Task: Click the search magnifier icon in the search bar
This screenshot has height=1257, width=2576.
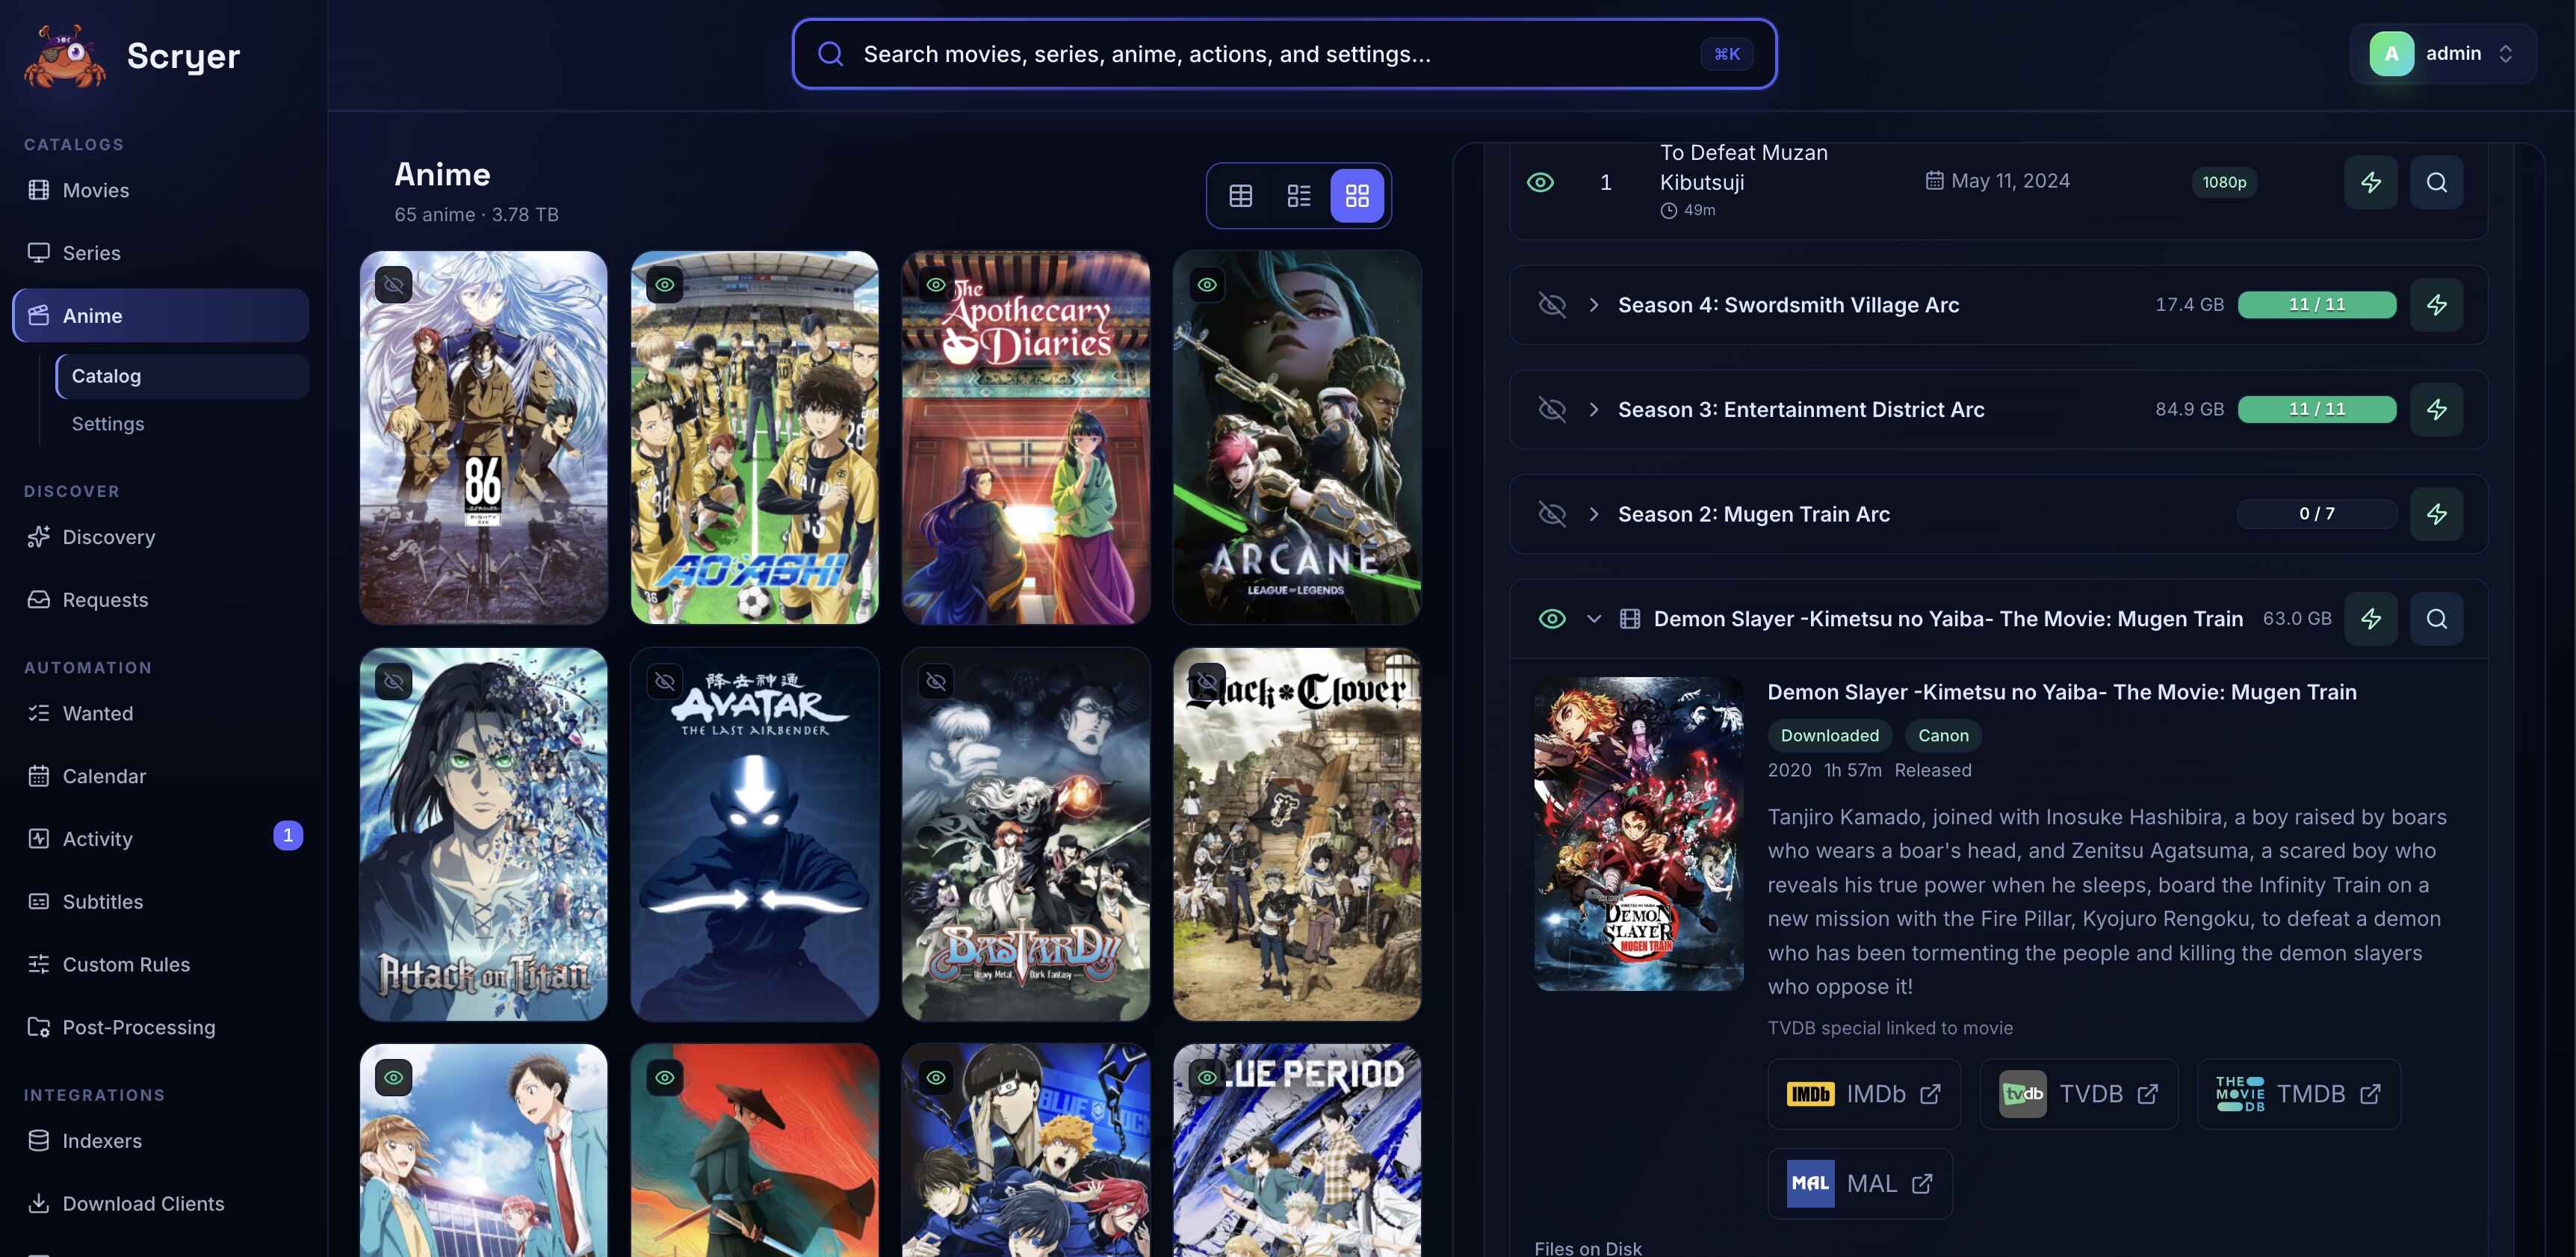Action: tap(830, 54)
